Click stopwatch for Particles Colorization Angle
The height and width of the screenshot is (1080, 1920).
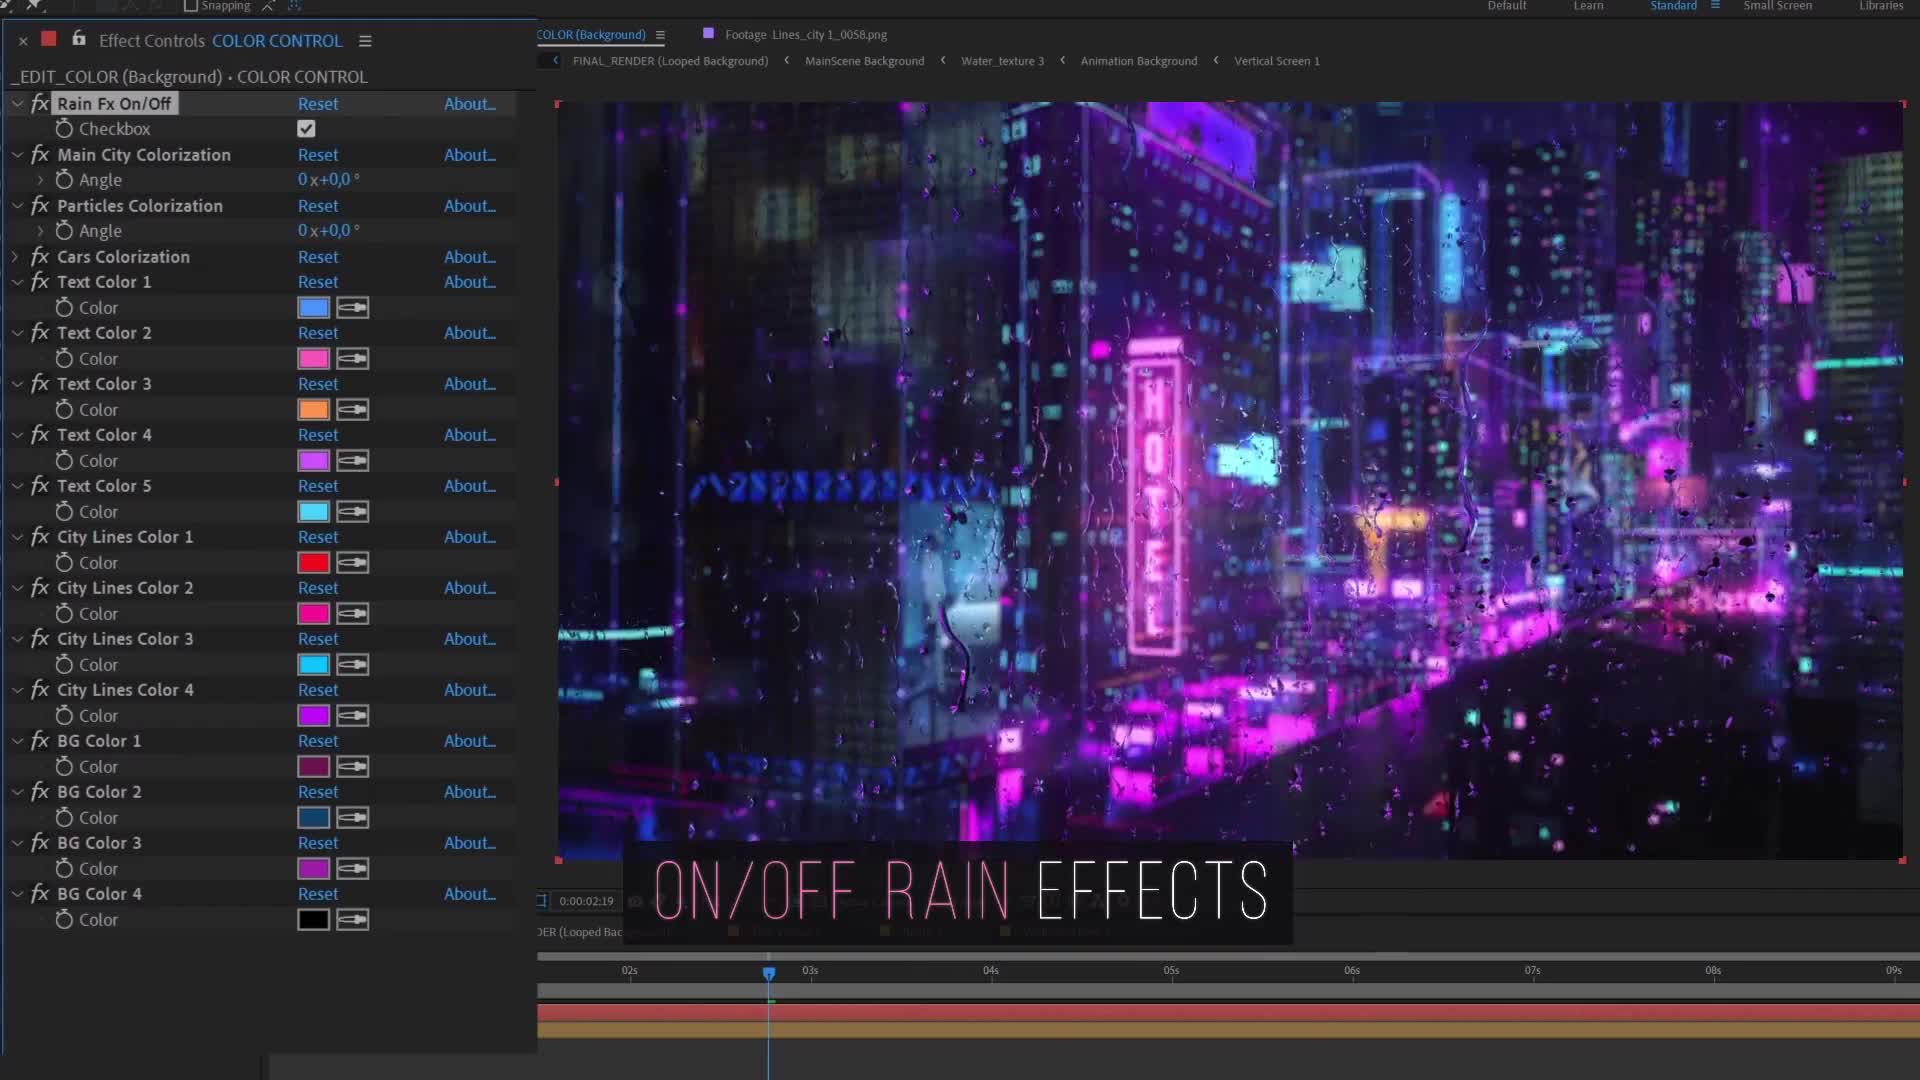pyautogui.click(x=64, y=231)
